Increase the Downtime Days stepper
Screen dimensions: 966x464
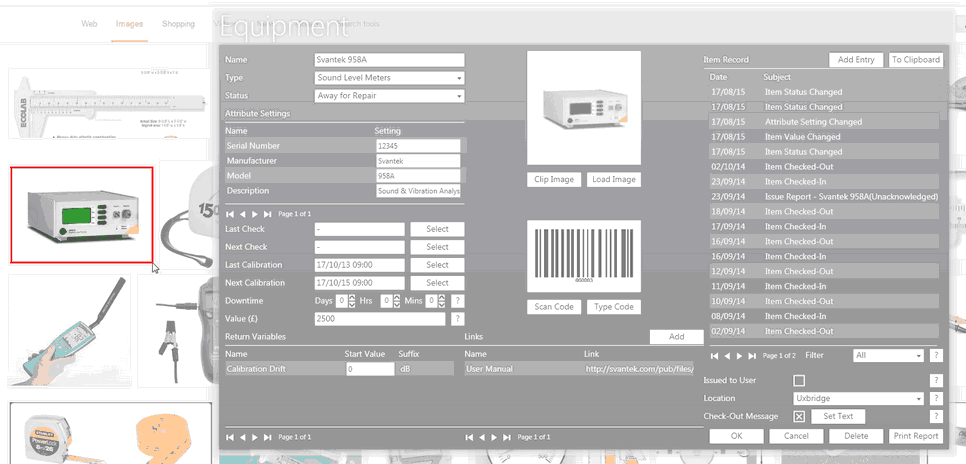click(352, 297)
